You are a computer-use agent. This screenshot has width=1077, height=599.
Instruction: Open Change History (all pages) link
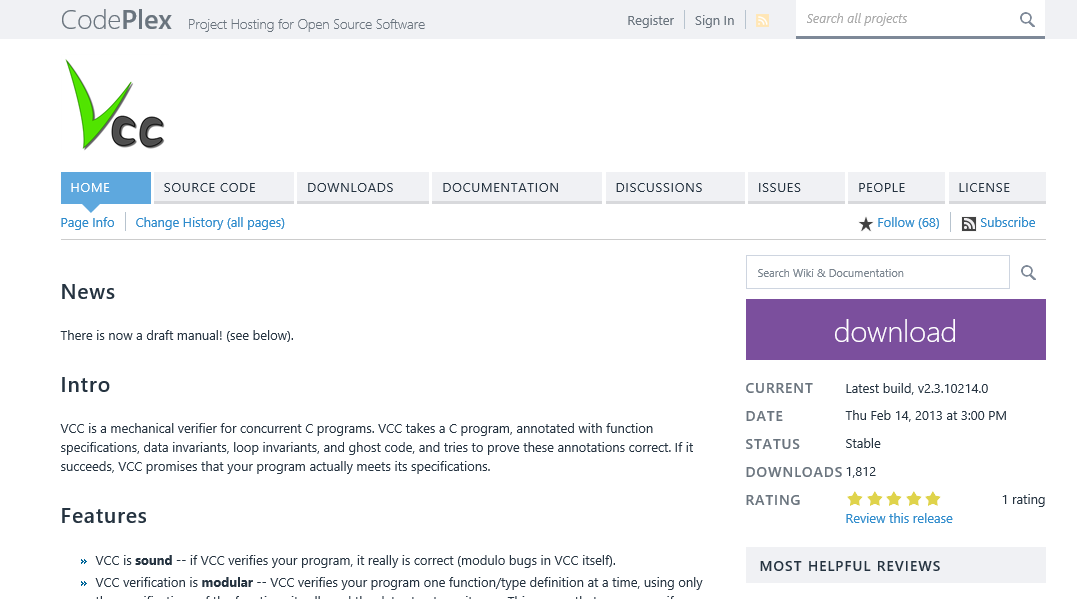coord(210,223)
